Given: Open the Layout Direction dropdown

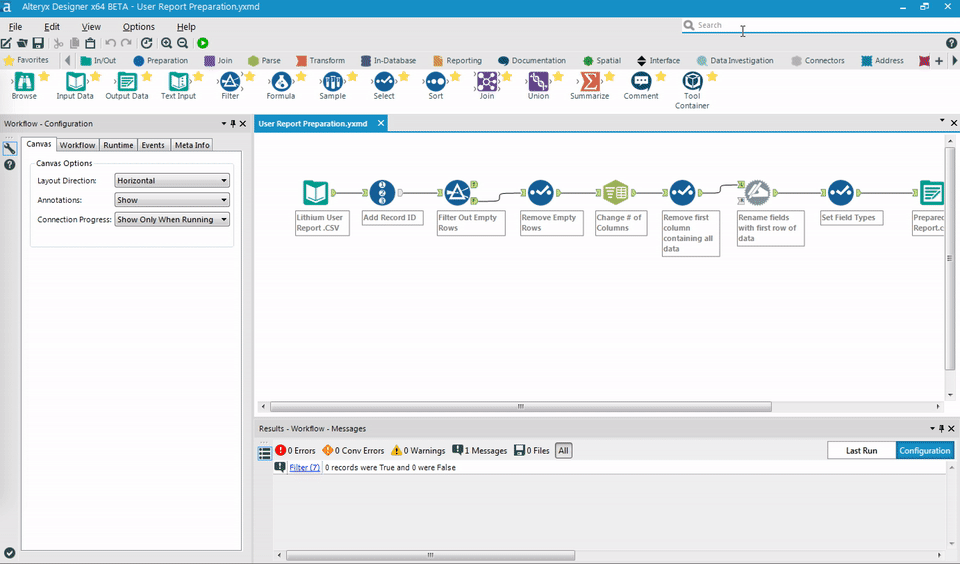Looking at the screenshot, I should pos(172,181).
